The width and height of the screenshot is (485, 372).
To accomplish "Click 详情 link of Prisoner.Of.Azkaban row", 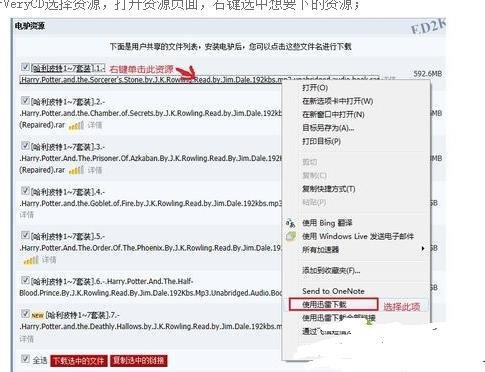I will (x=95, y=170).
